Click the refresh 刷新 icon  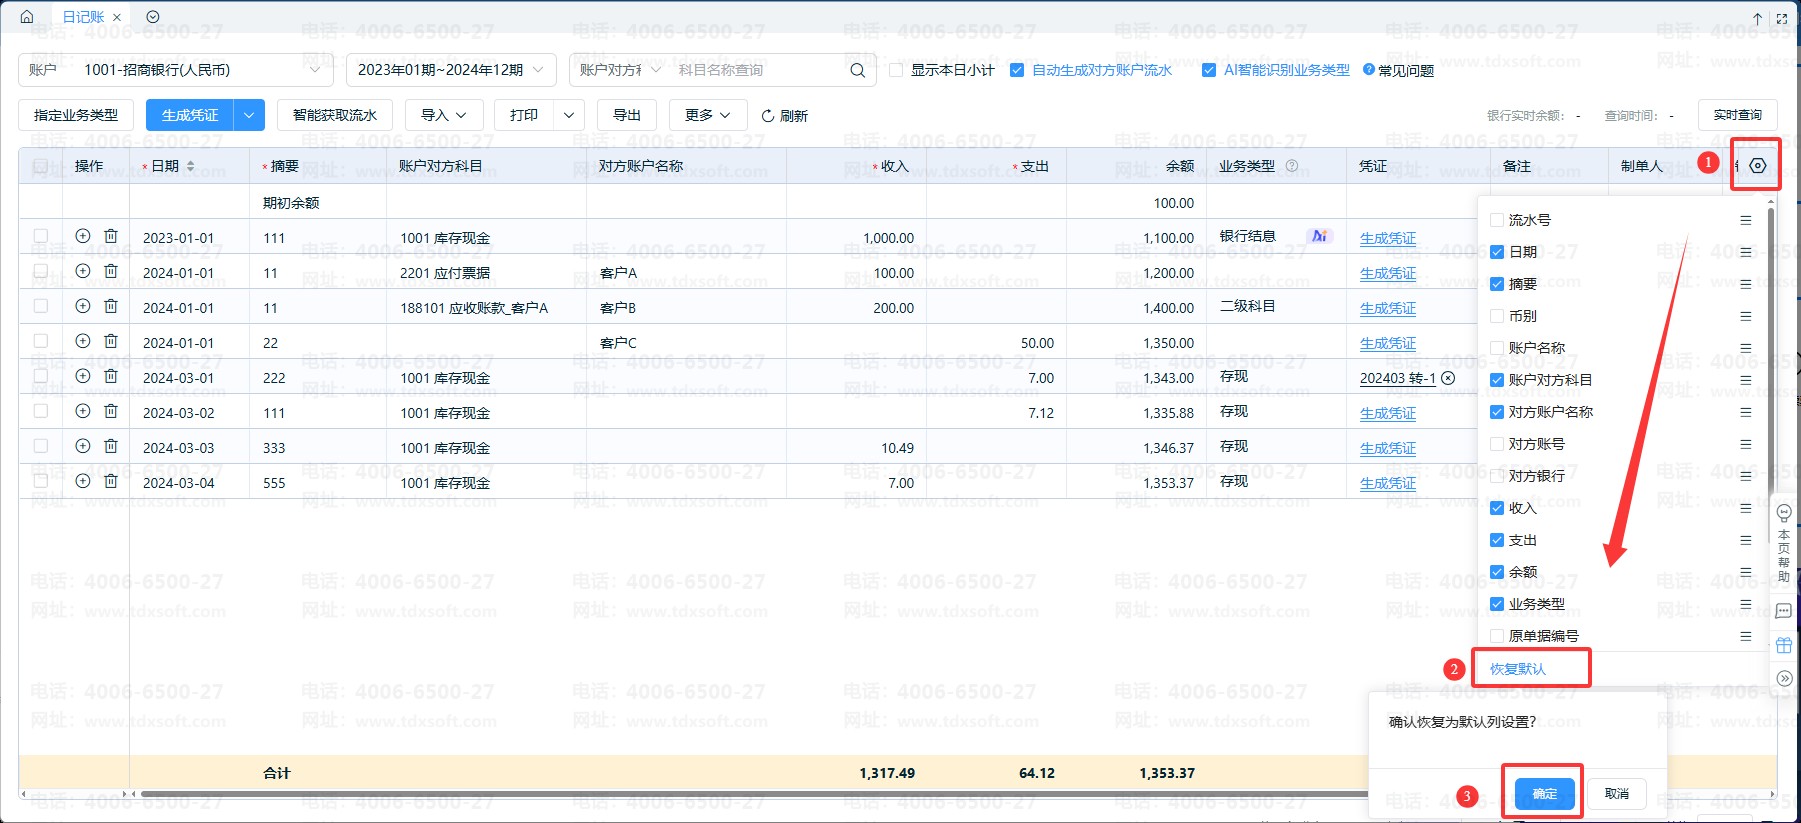pos(768,116)
